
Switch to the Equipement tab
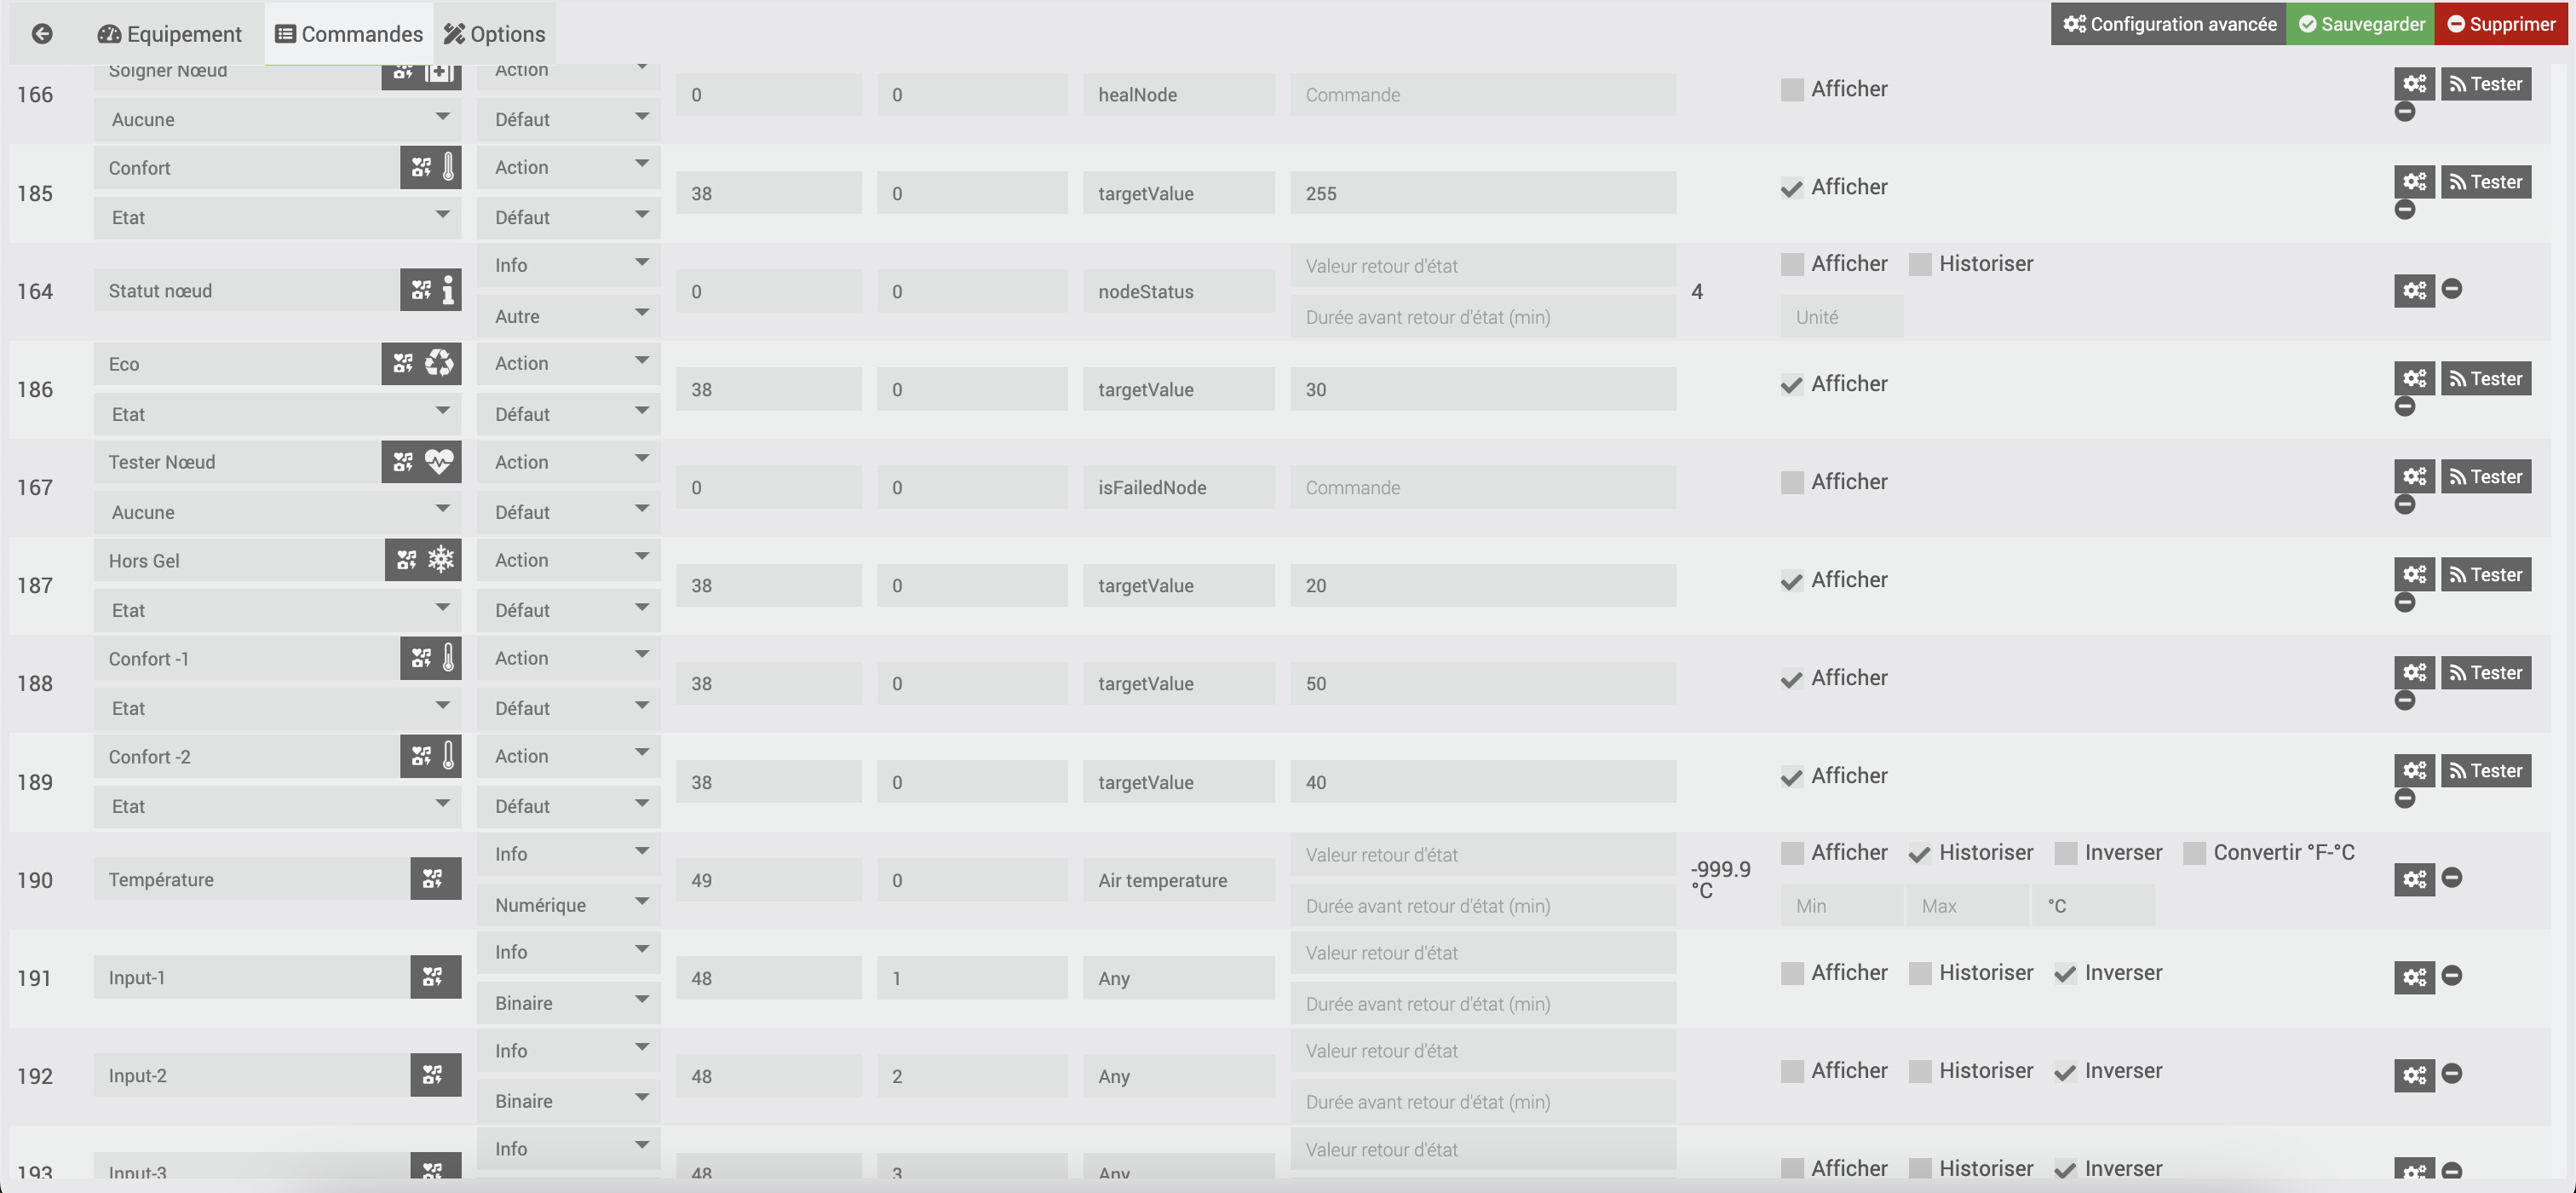[170, 34]
